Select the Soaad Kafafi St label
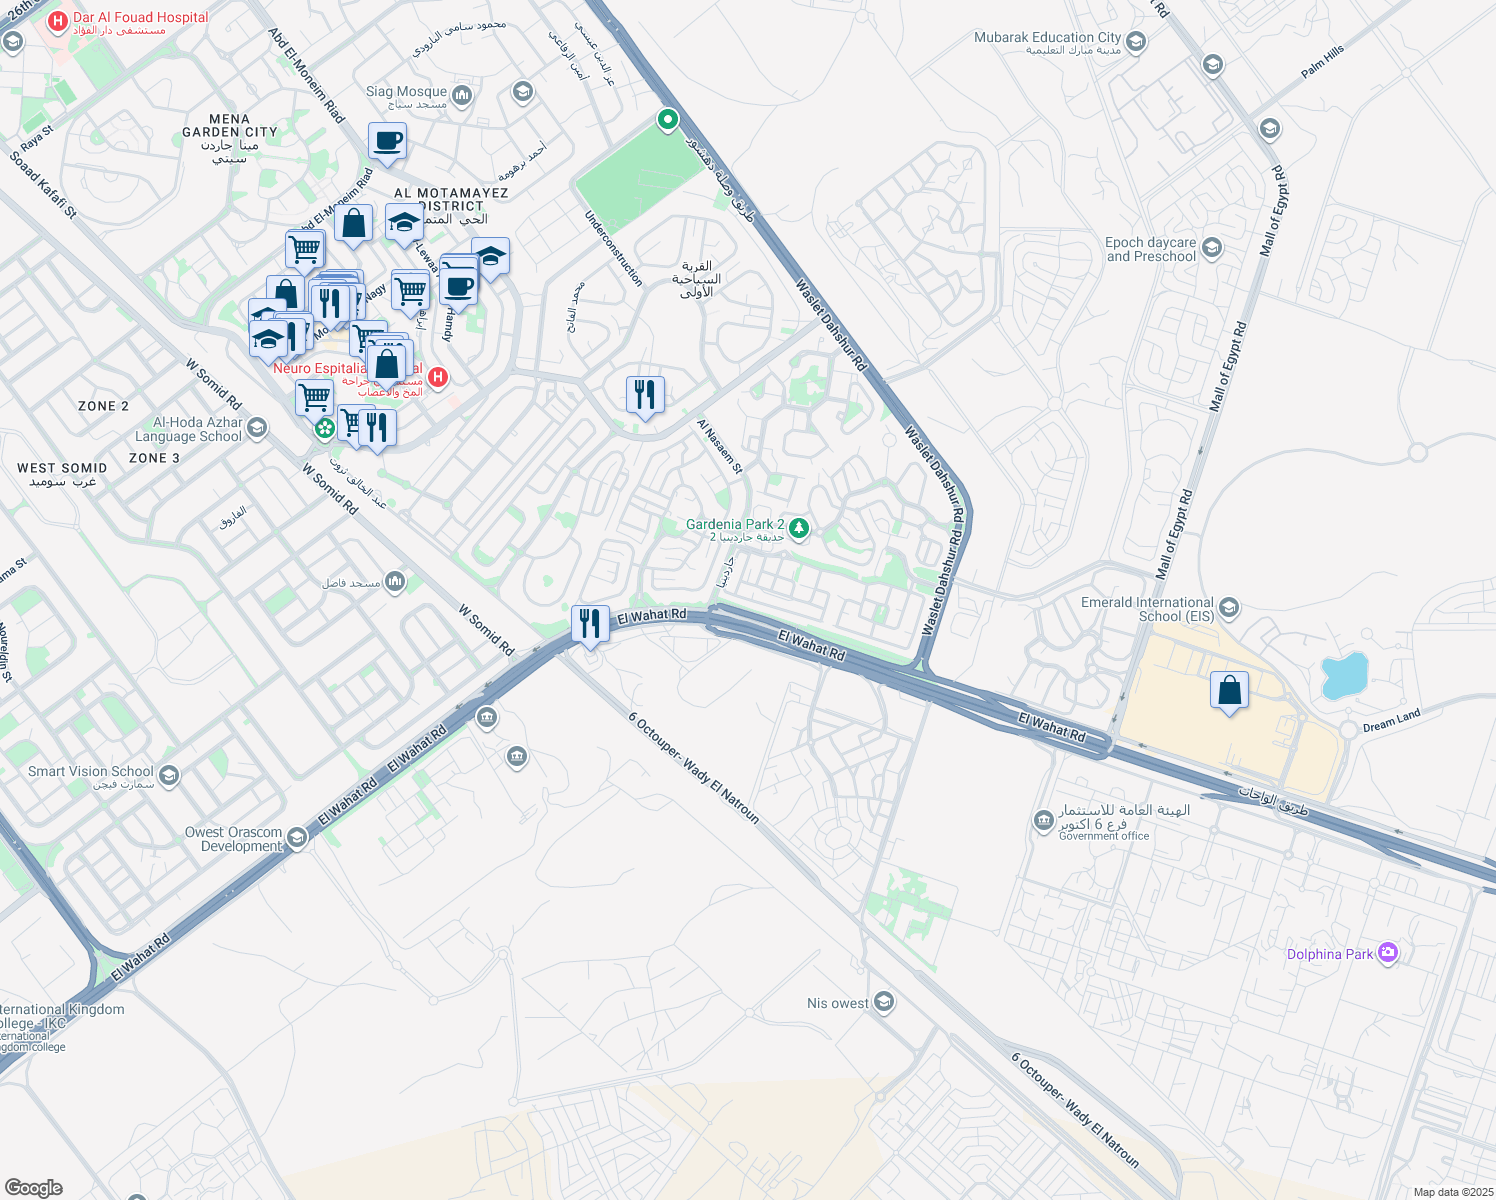Viewport: 1496px width, 1200px height. (x=43, y=184)
